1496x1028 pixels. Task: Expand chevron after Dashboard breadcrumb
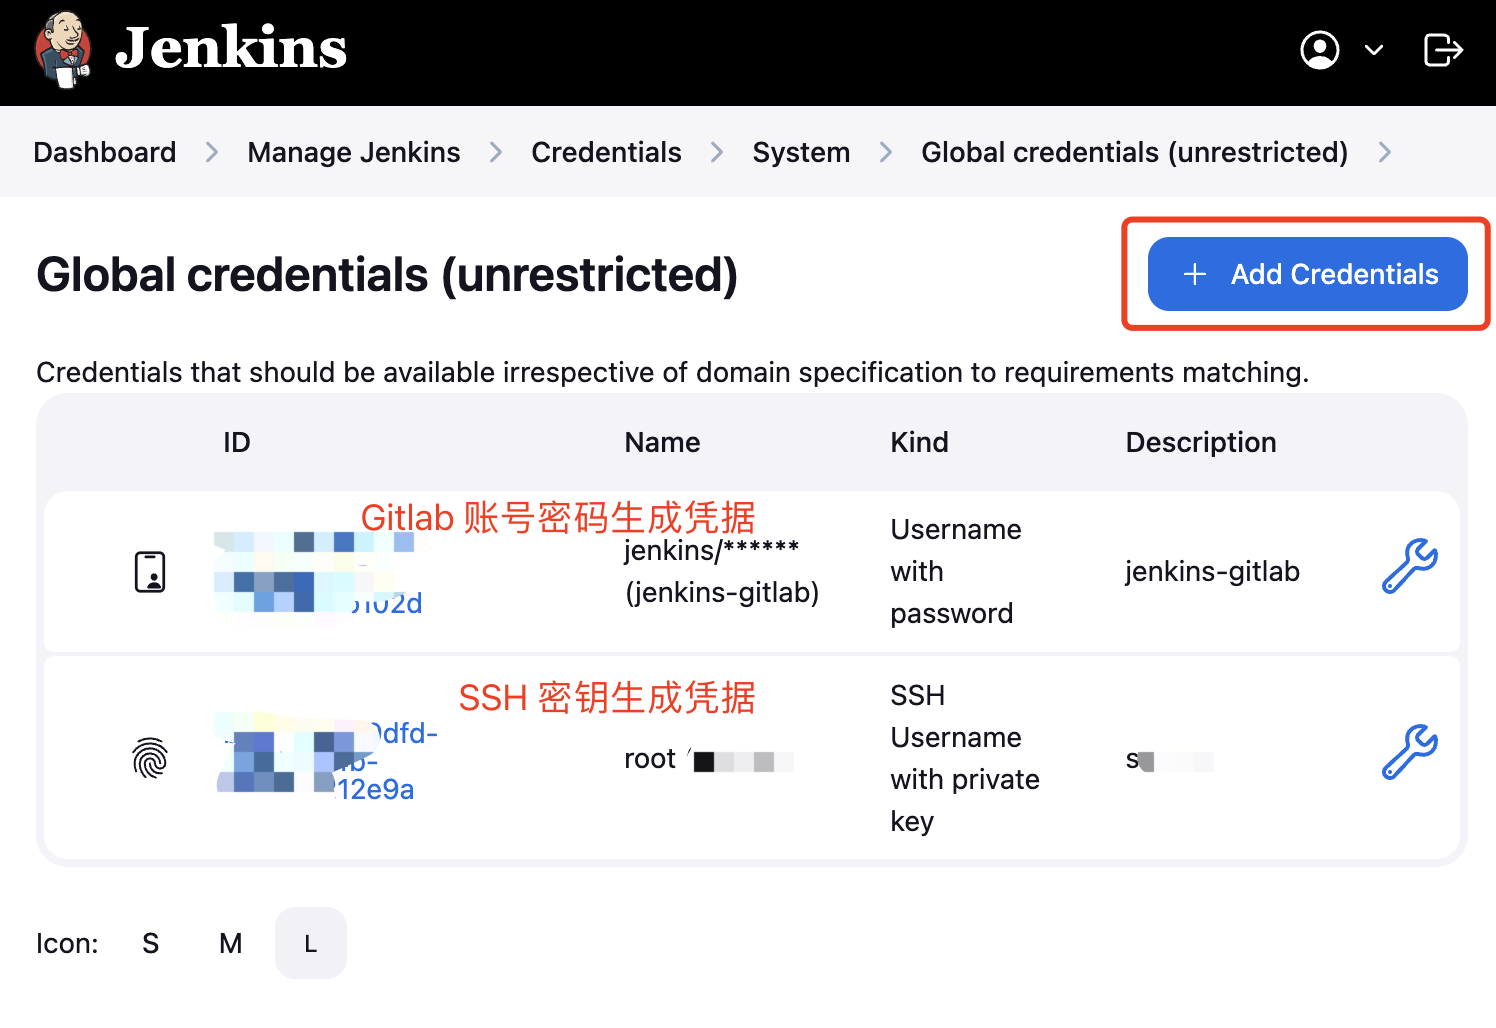click(x=212, y=152)
